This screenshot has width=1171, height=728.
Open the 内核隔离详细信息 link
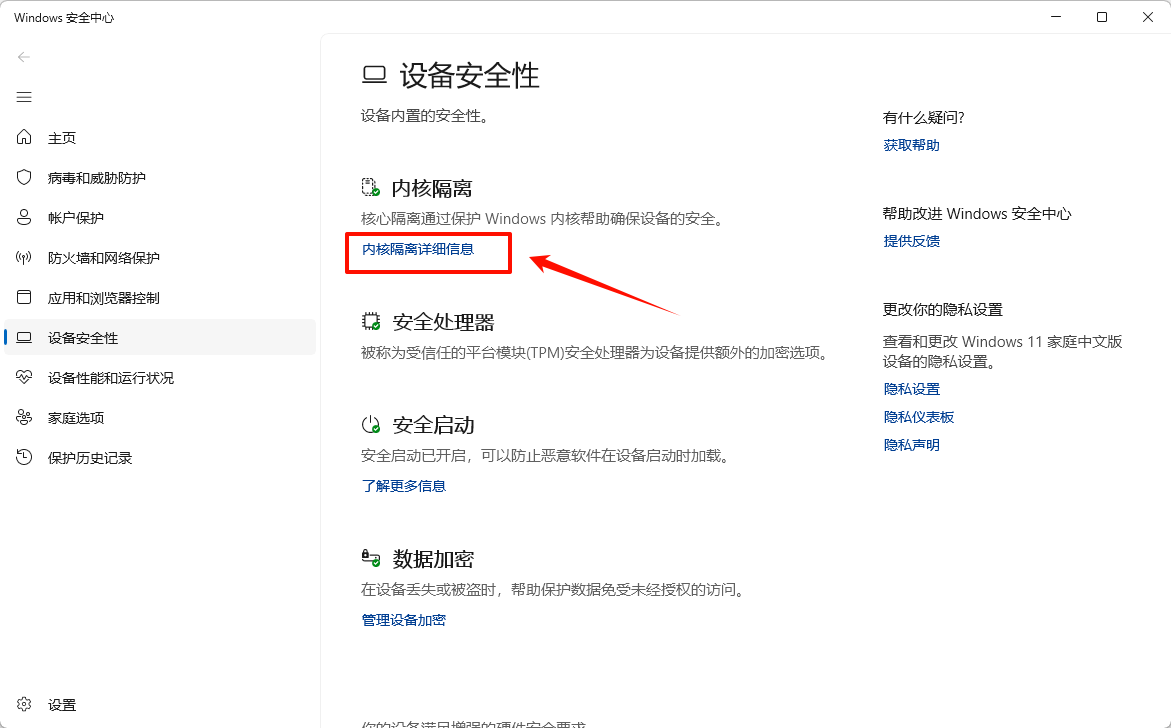coord(418,249)
